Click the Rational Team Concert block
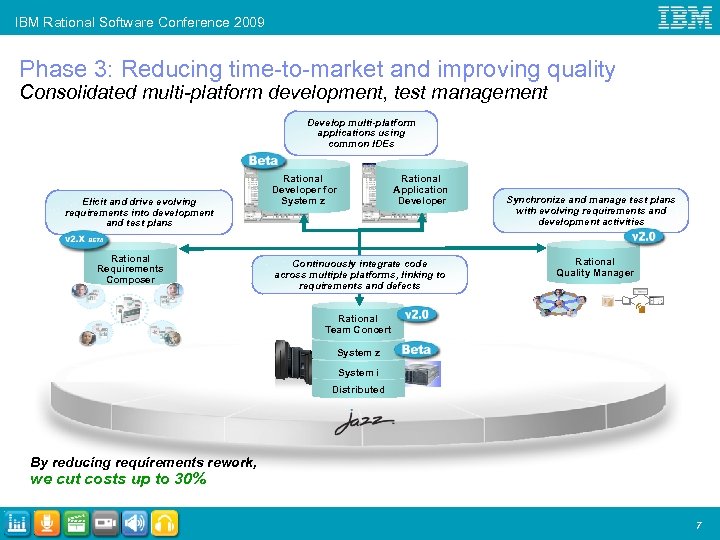This screenshot has width=720, height=540. point(358,322)
